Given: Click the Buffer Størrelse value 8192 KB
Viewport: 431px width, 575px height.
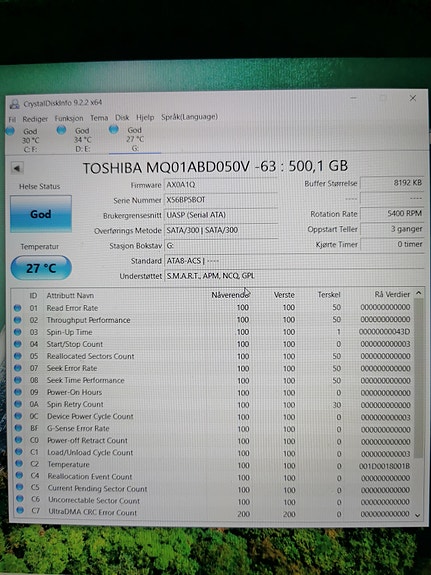Looking at the screenshot, I should (392, 183).
